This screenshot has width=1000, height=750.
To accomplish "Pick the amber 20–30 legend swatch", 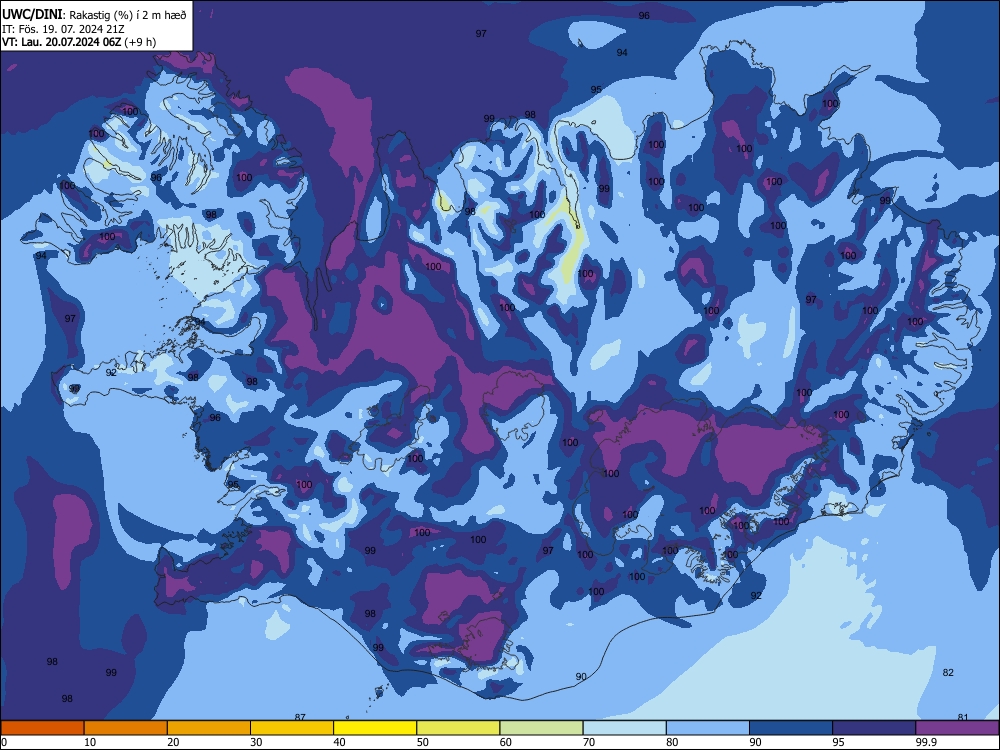I will coord(209,728).
